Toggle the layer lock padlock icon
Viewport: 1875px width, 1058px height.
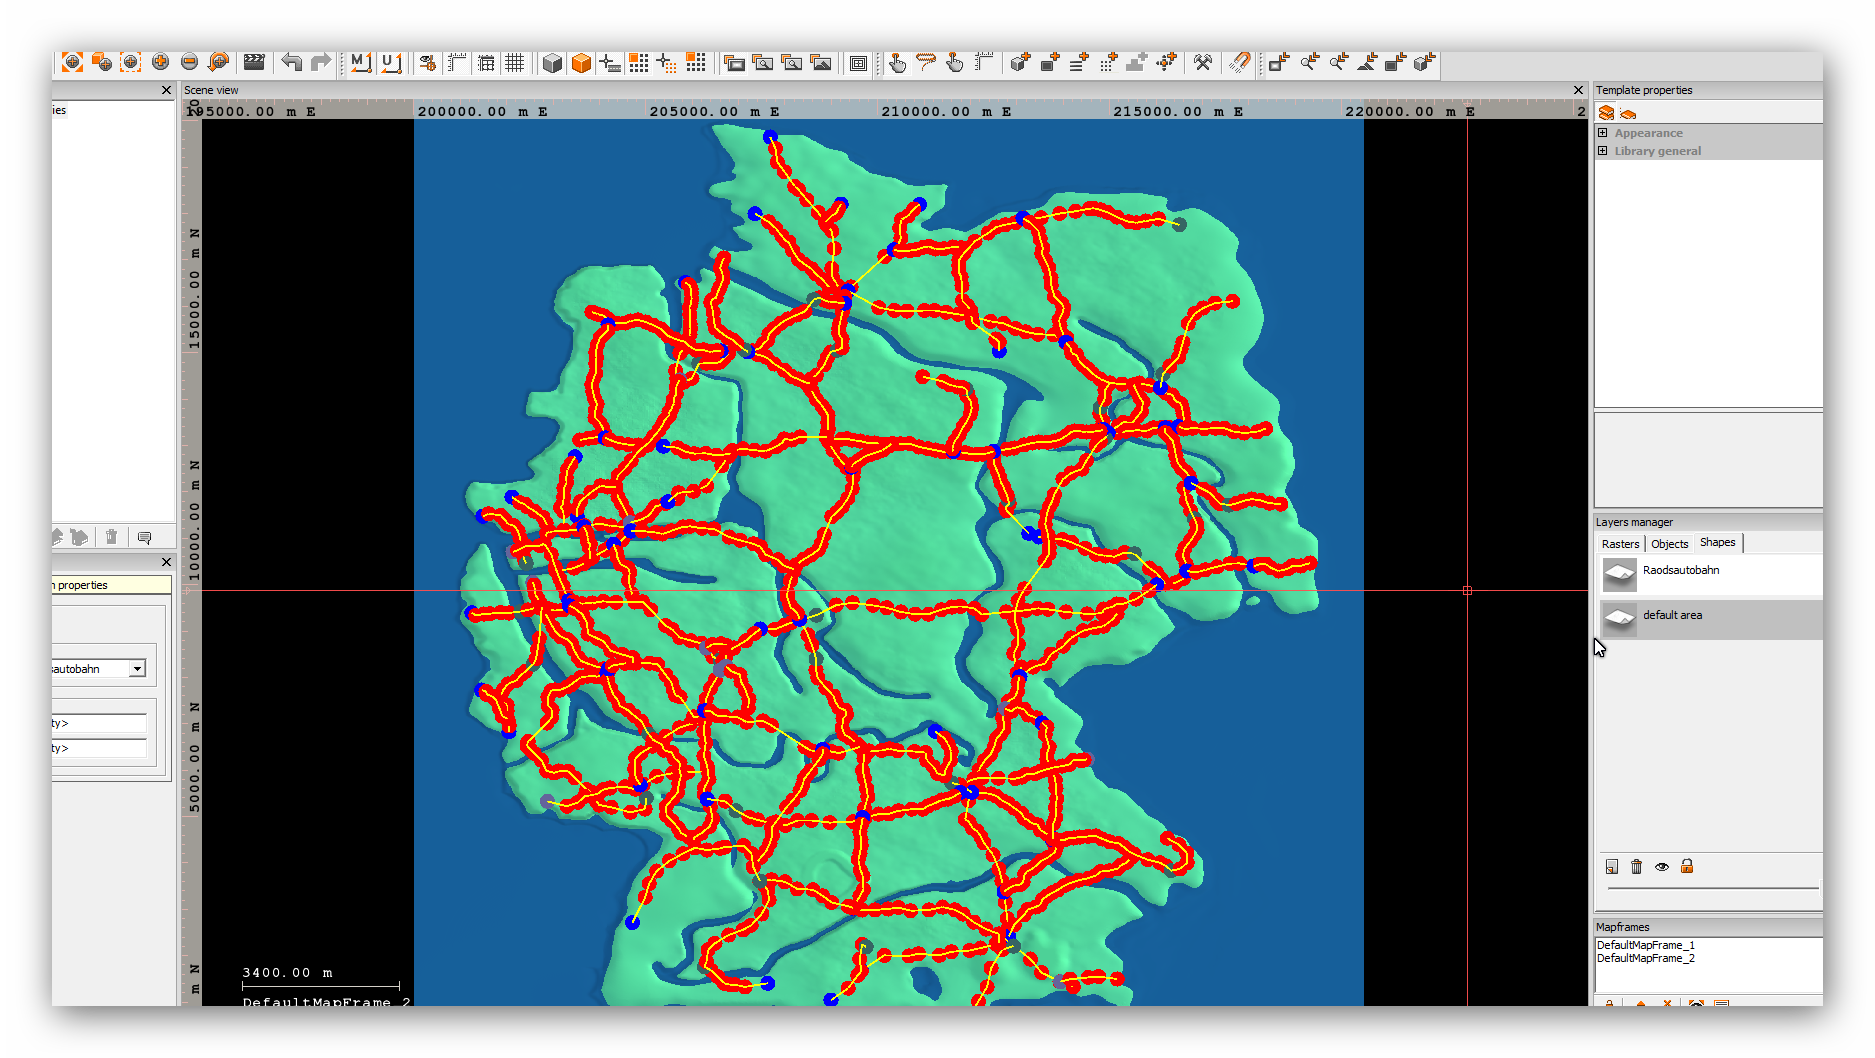click(1687, 867)
